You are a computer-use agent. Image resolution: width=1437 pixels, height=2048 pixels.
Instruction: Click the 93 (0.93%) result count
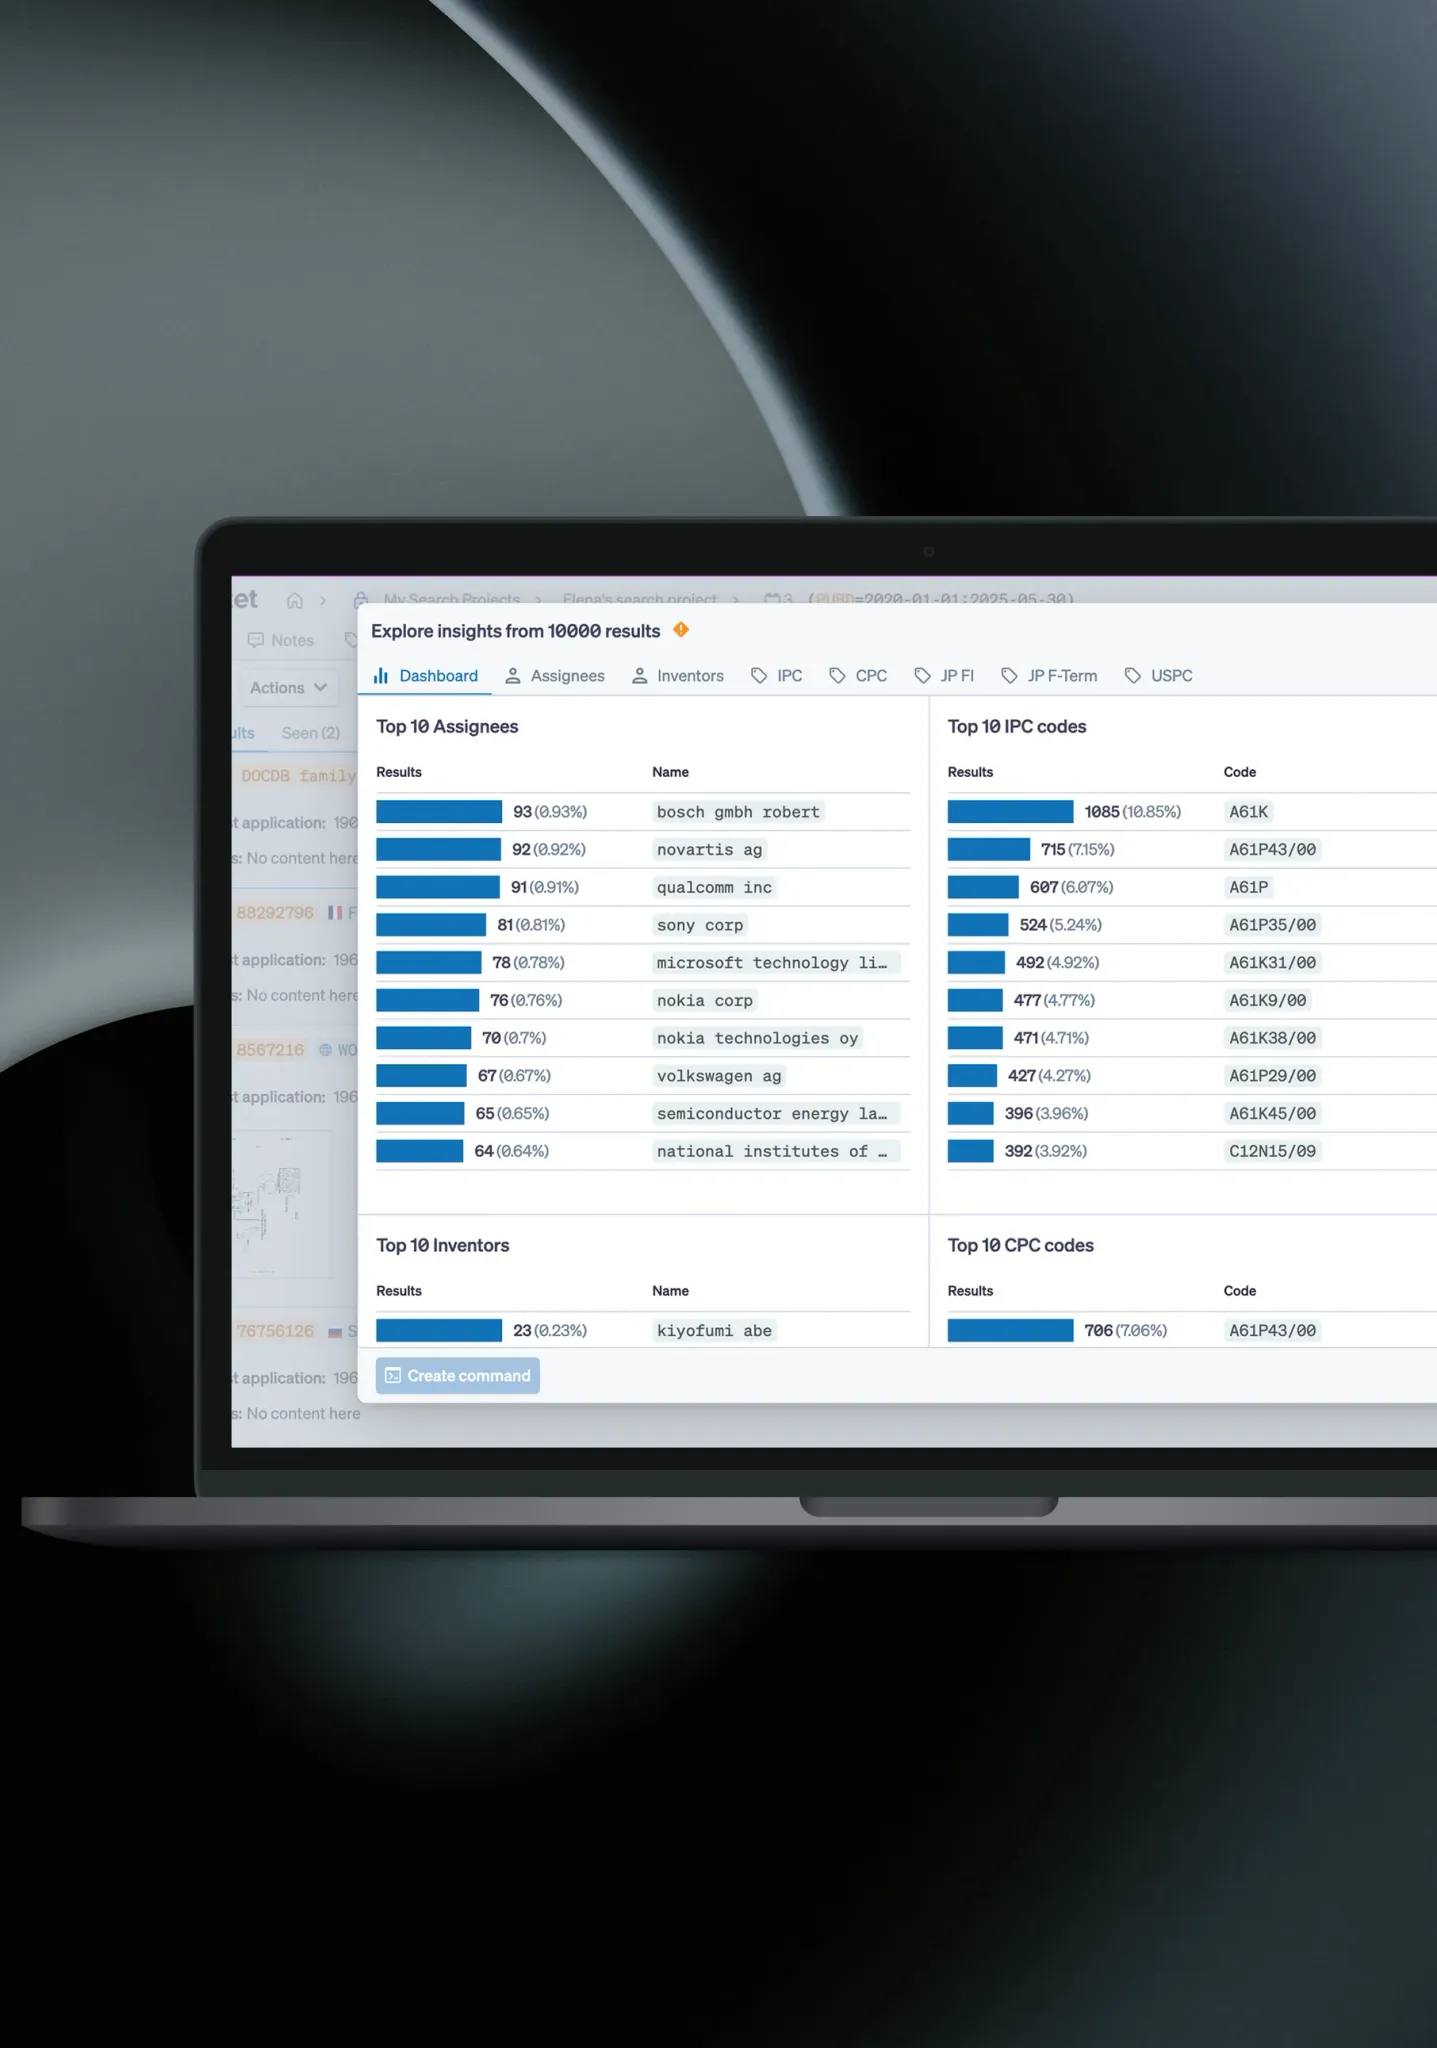[550, 812]
